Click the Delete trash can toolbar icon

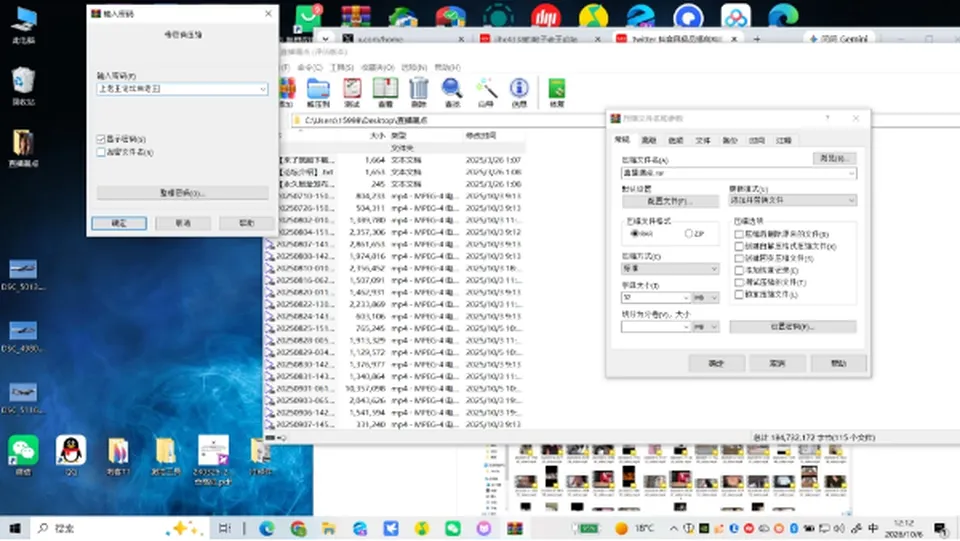419,92
